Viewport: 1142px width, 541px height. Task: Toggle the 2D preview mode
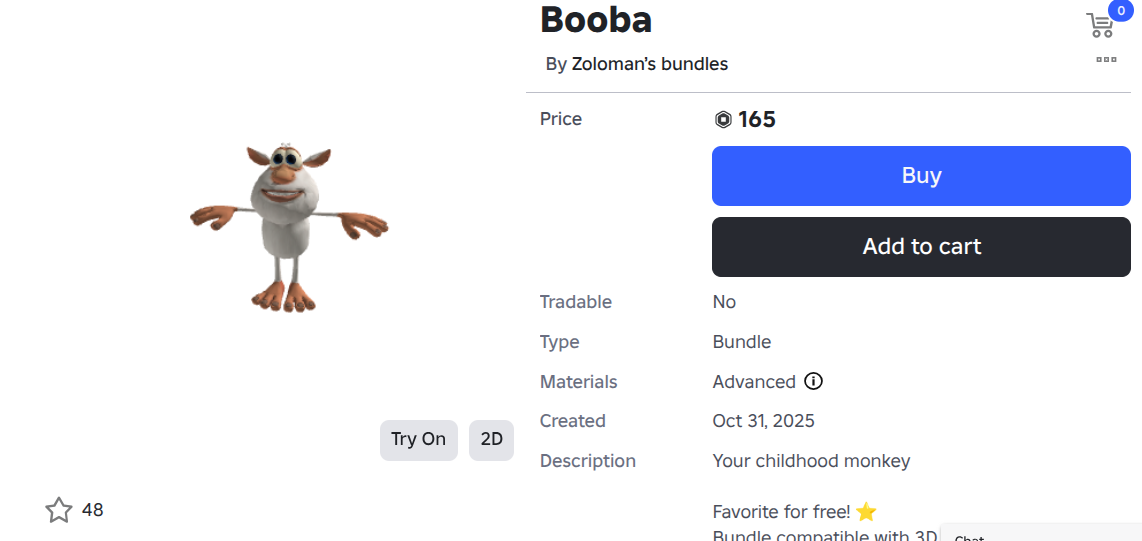491,439
